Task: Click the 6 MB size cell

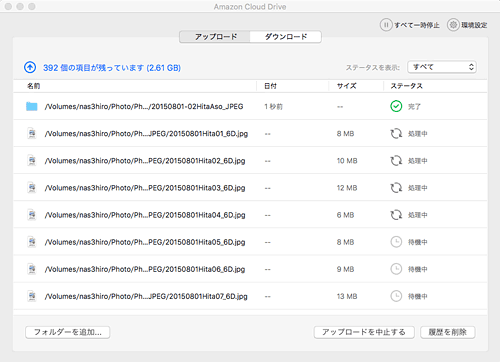Action: coord(345,215)
